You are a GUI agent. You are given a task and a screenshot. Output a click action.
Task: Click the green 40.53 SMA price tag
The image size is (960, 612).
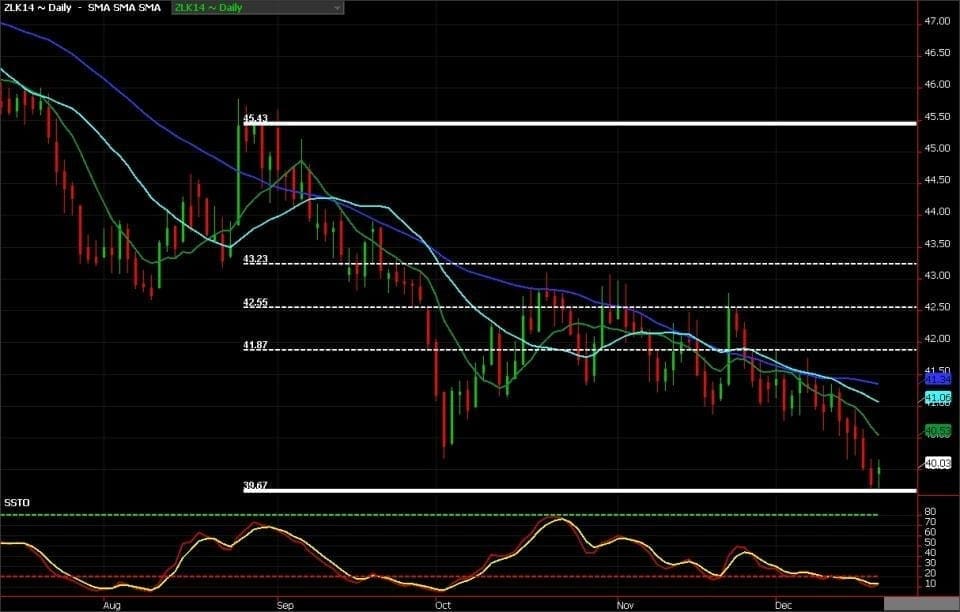click(937, 431)
